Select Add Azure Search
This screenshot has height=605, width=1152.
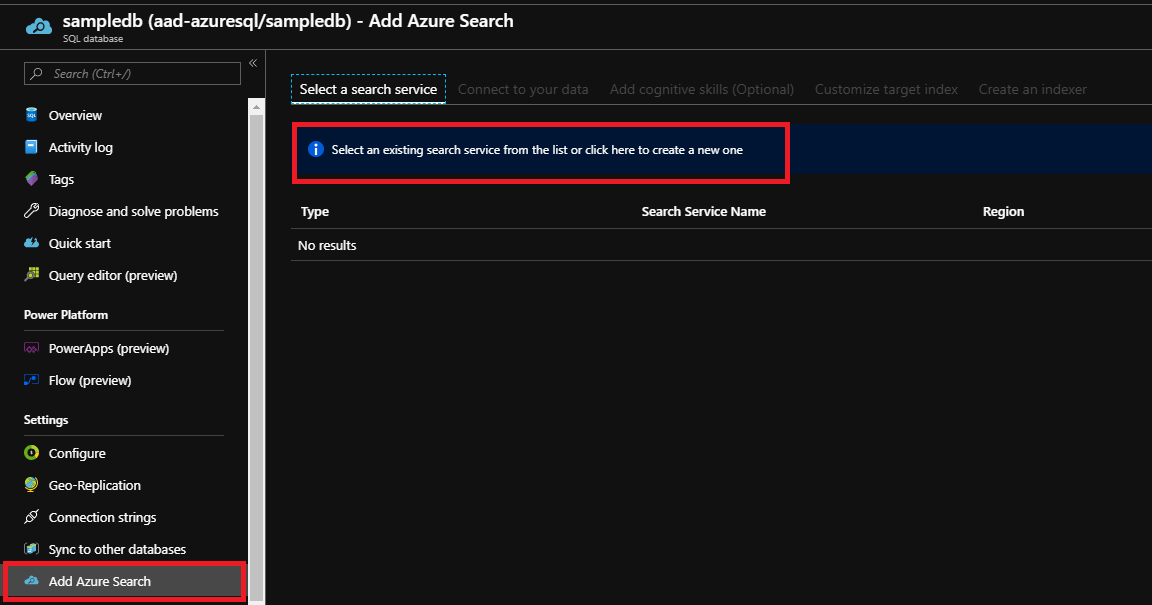coord(100,581)
